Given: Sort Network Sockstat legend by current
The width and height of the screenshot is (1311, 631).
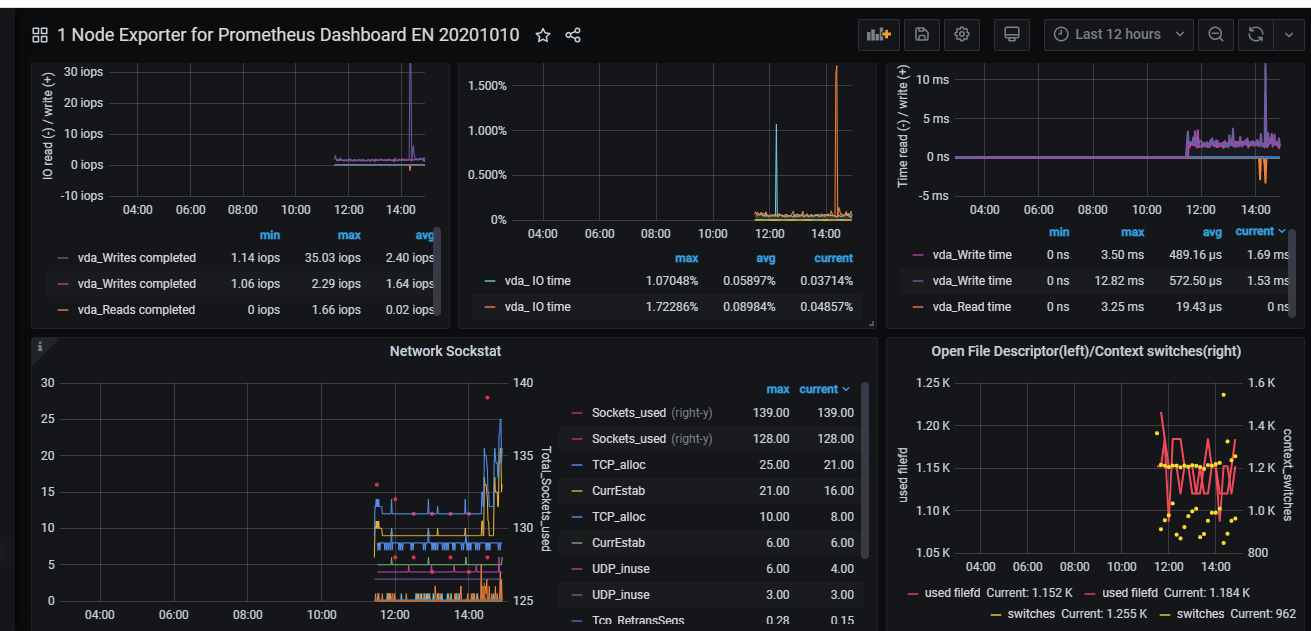Looking at the screenshot, I should pos(825,389).
